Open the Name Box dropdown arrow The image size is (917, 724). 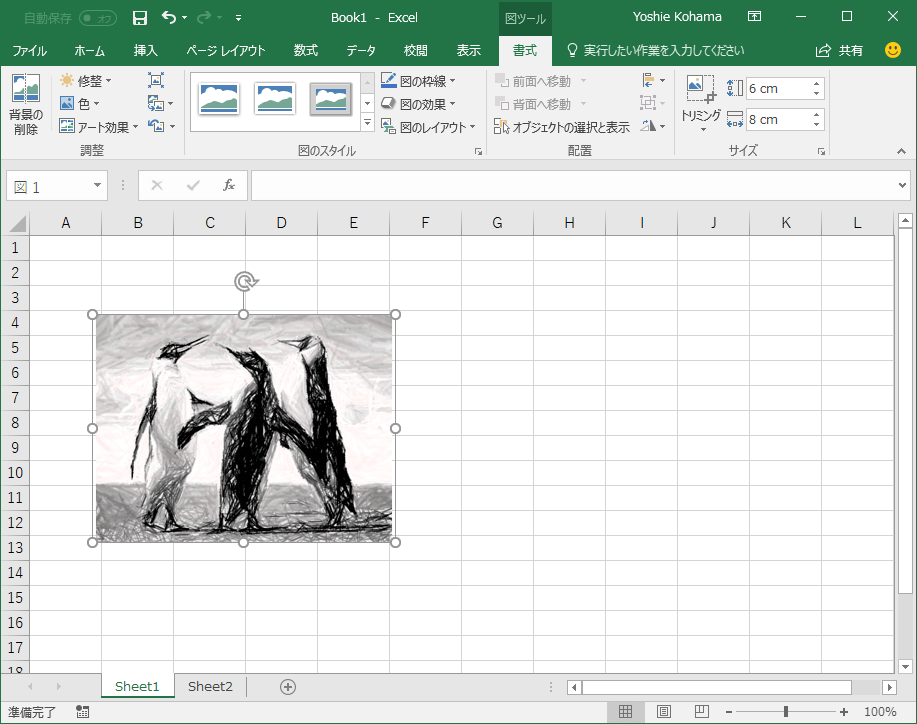coord(97,186)
